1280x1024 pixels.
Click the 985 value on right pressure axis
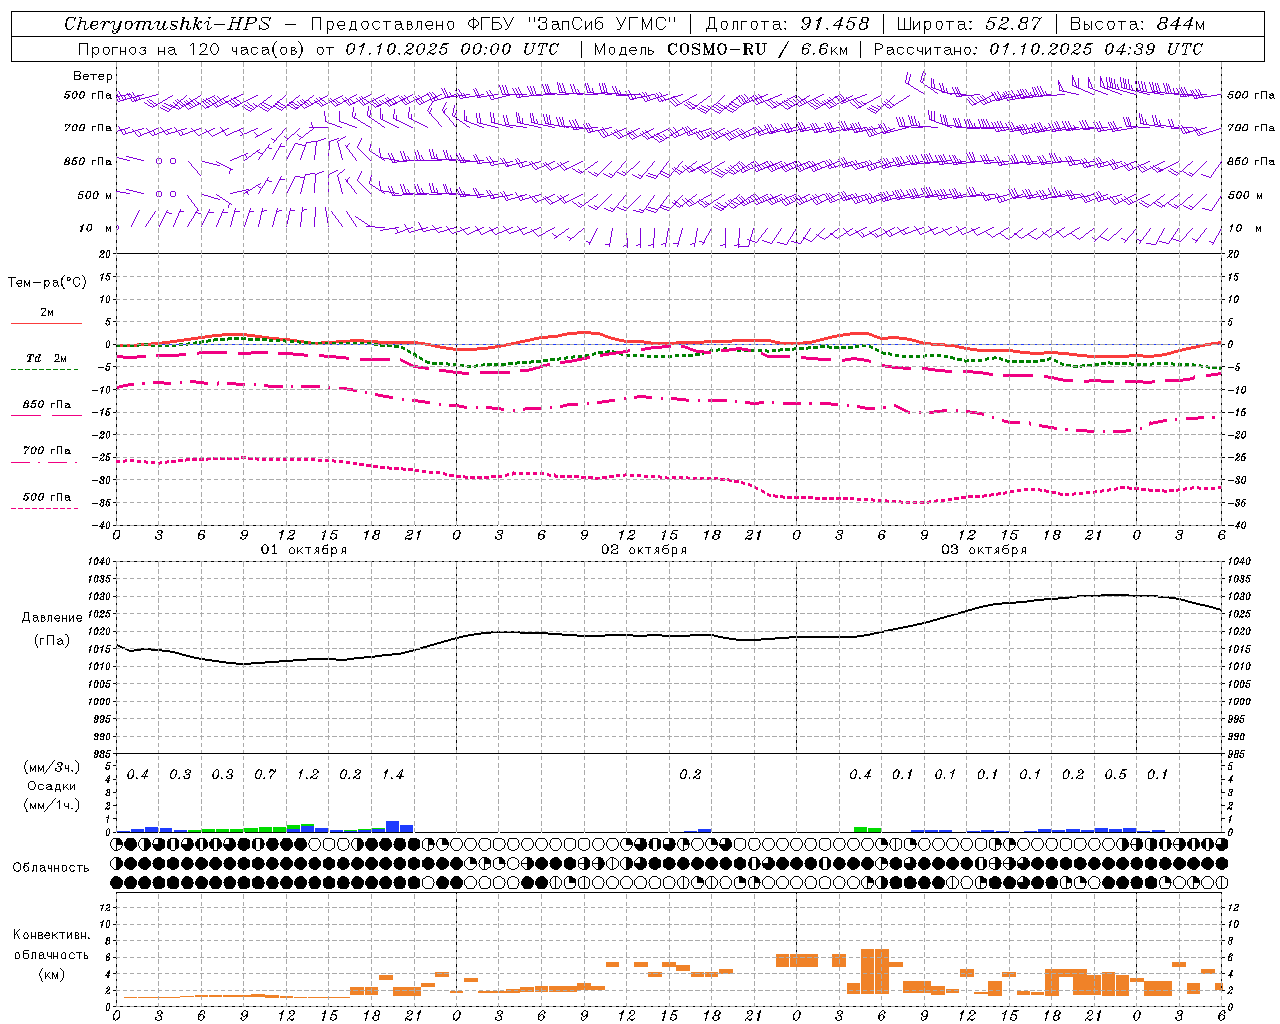(x=1238, y=753)
